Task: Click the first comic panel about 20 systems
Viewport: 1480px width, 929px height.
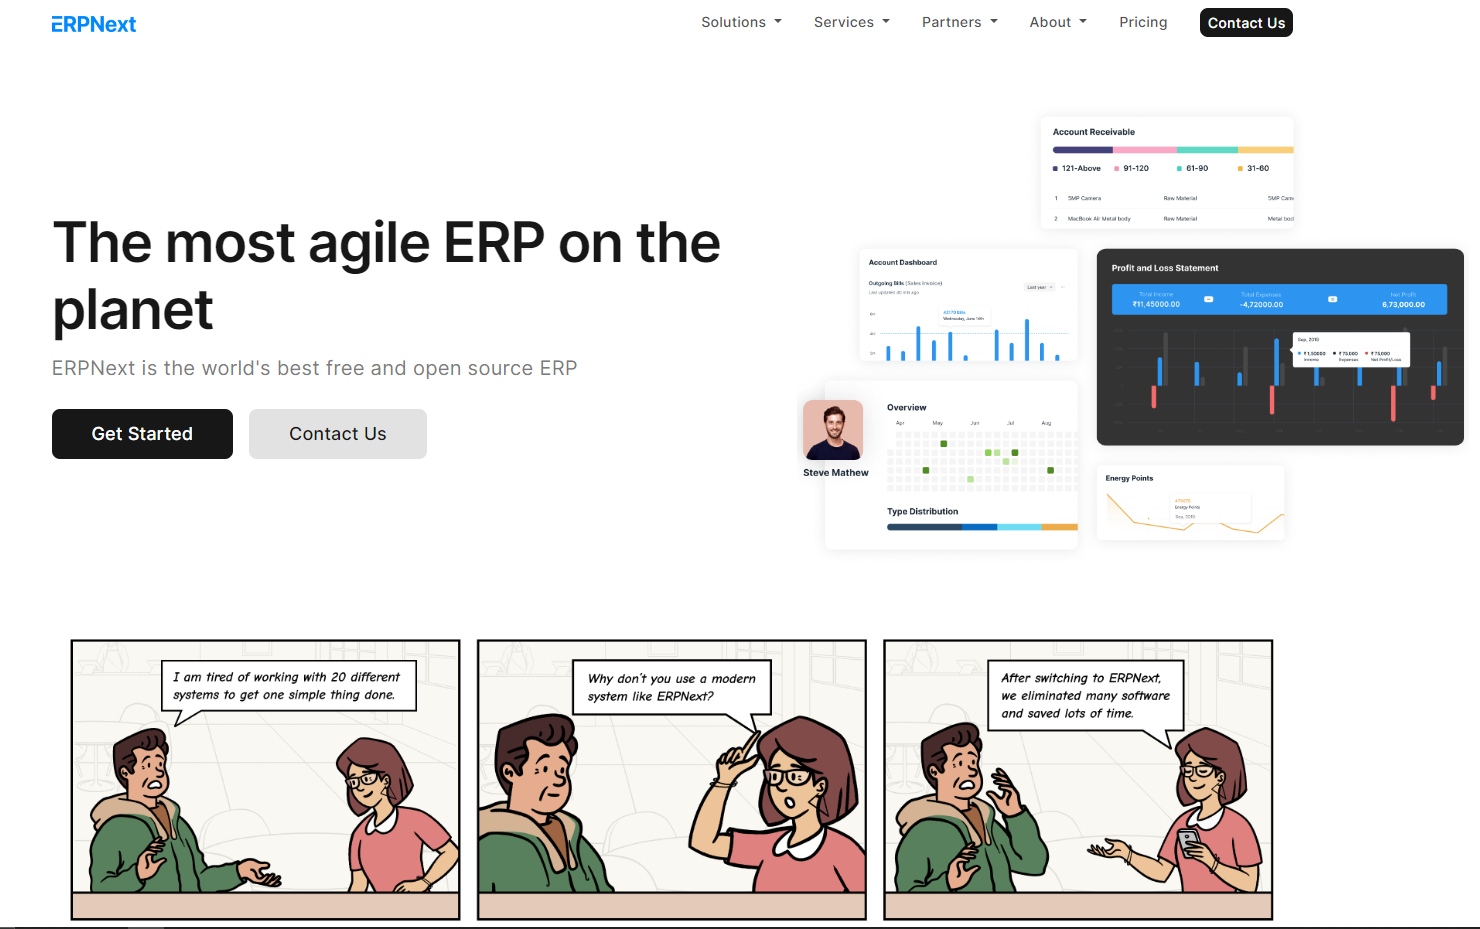Action: [265, 779]
